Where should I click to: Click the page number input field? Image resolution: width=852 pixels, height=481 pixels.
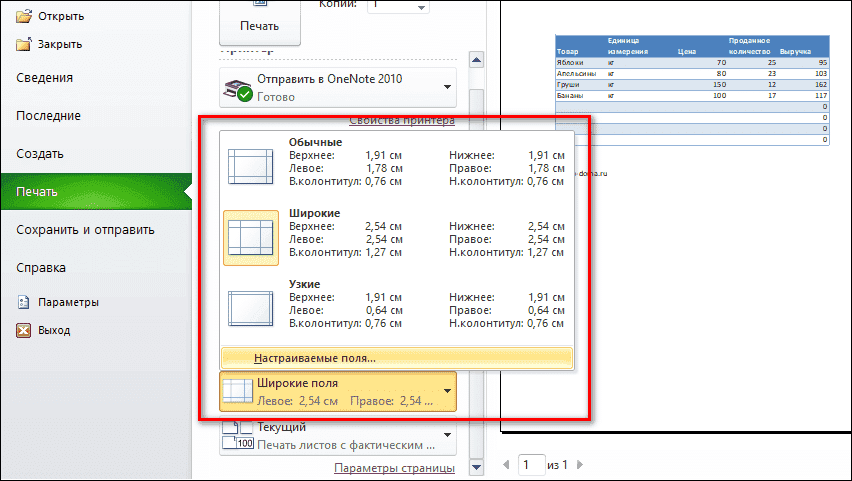pyautogui.click(x=532, y=465)
